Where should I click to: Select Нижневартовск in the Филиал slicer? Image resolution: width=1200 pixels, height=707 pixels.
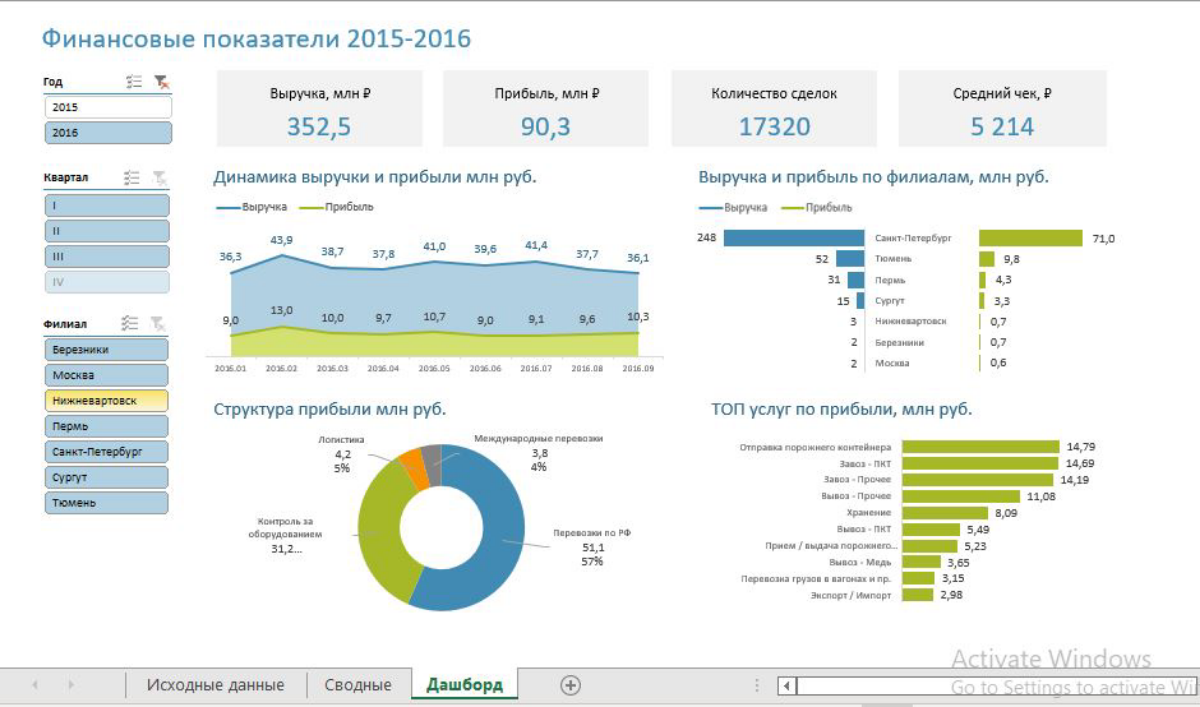pyautogui.click(x=107, y=400)
